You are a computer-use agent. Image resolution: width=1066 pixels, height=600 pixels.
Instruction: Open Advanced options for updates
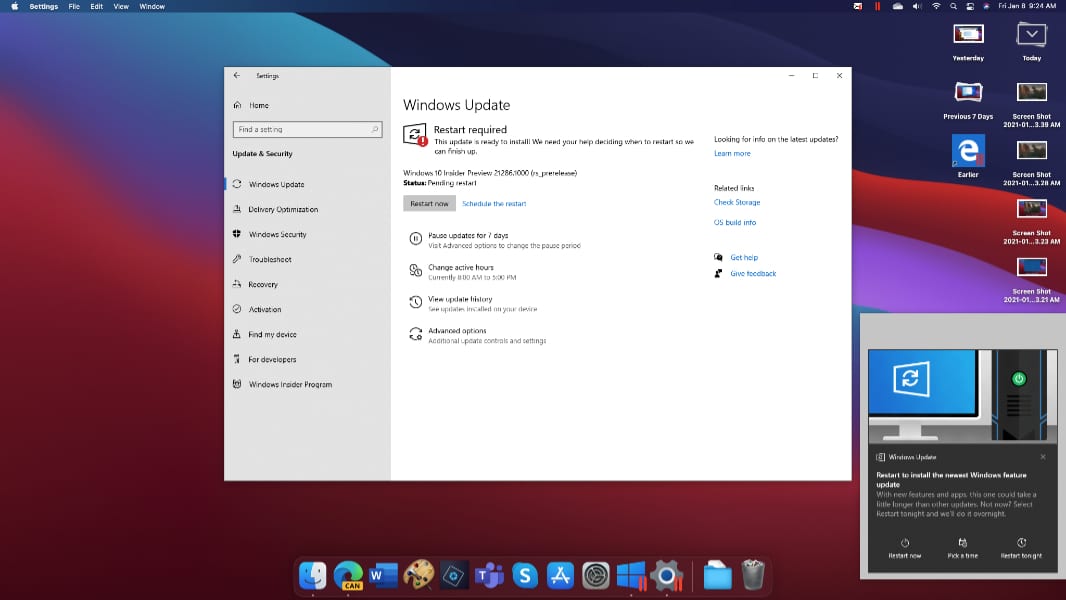tap(457, 331)
